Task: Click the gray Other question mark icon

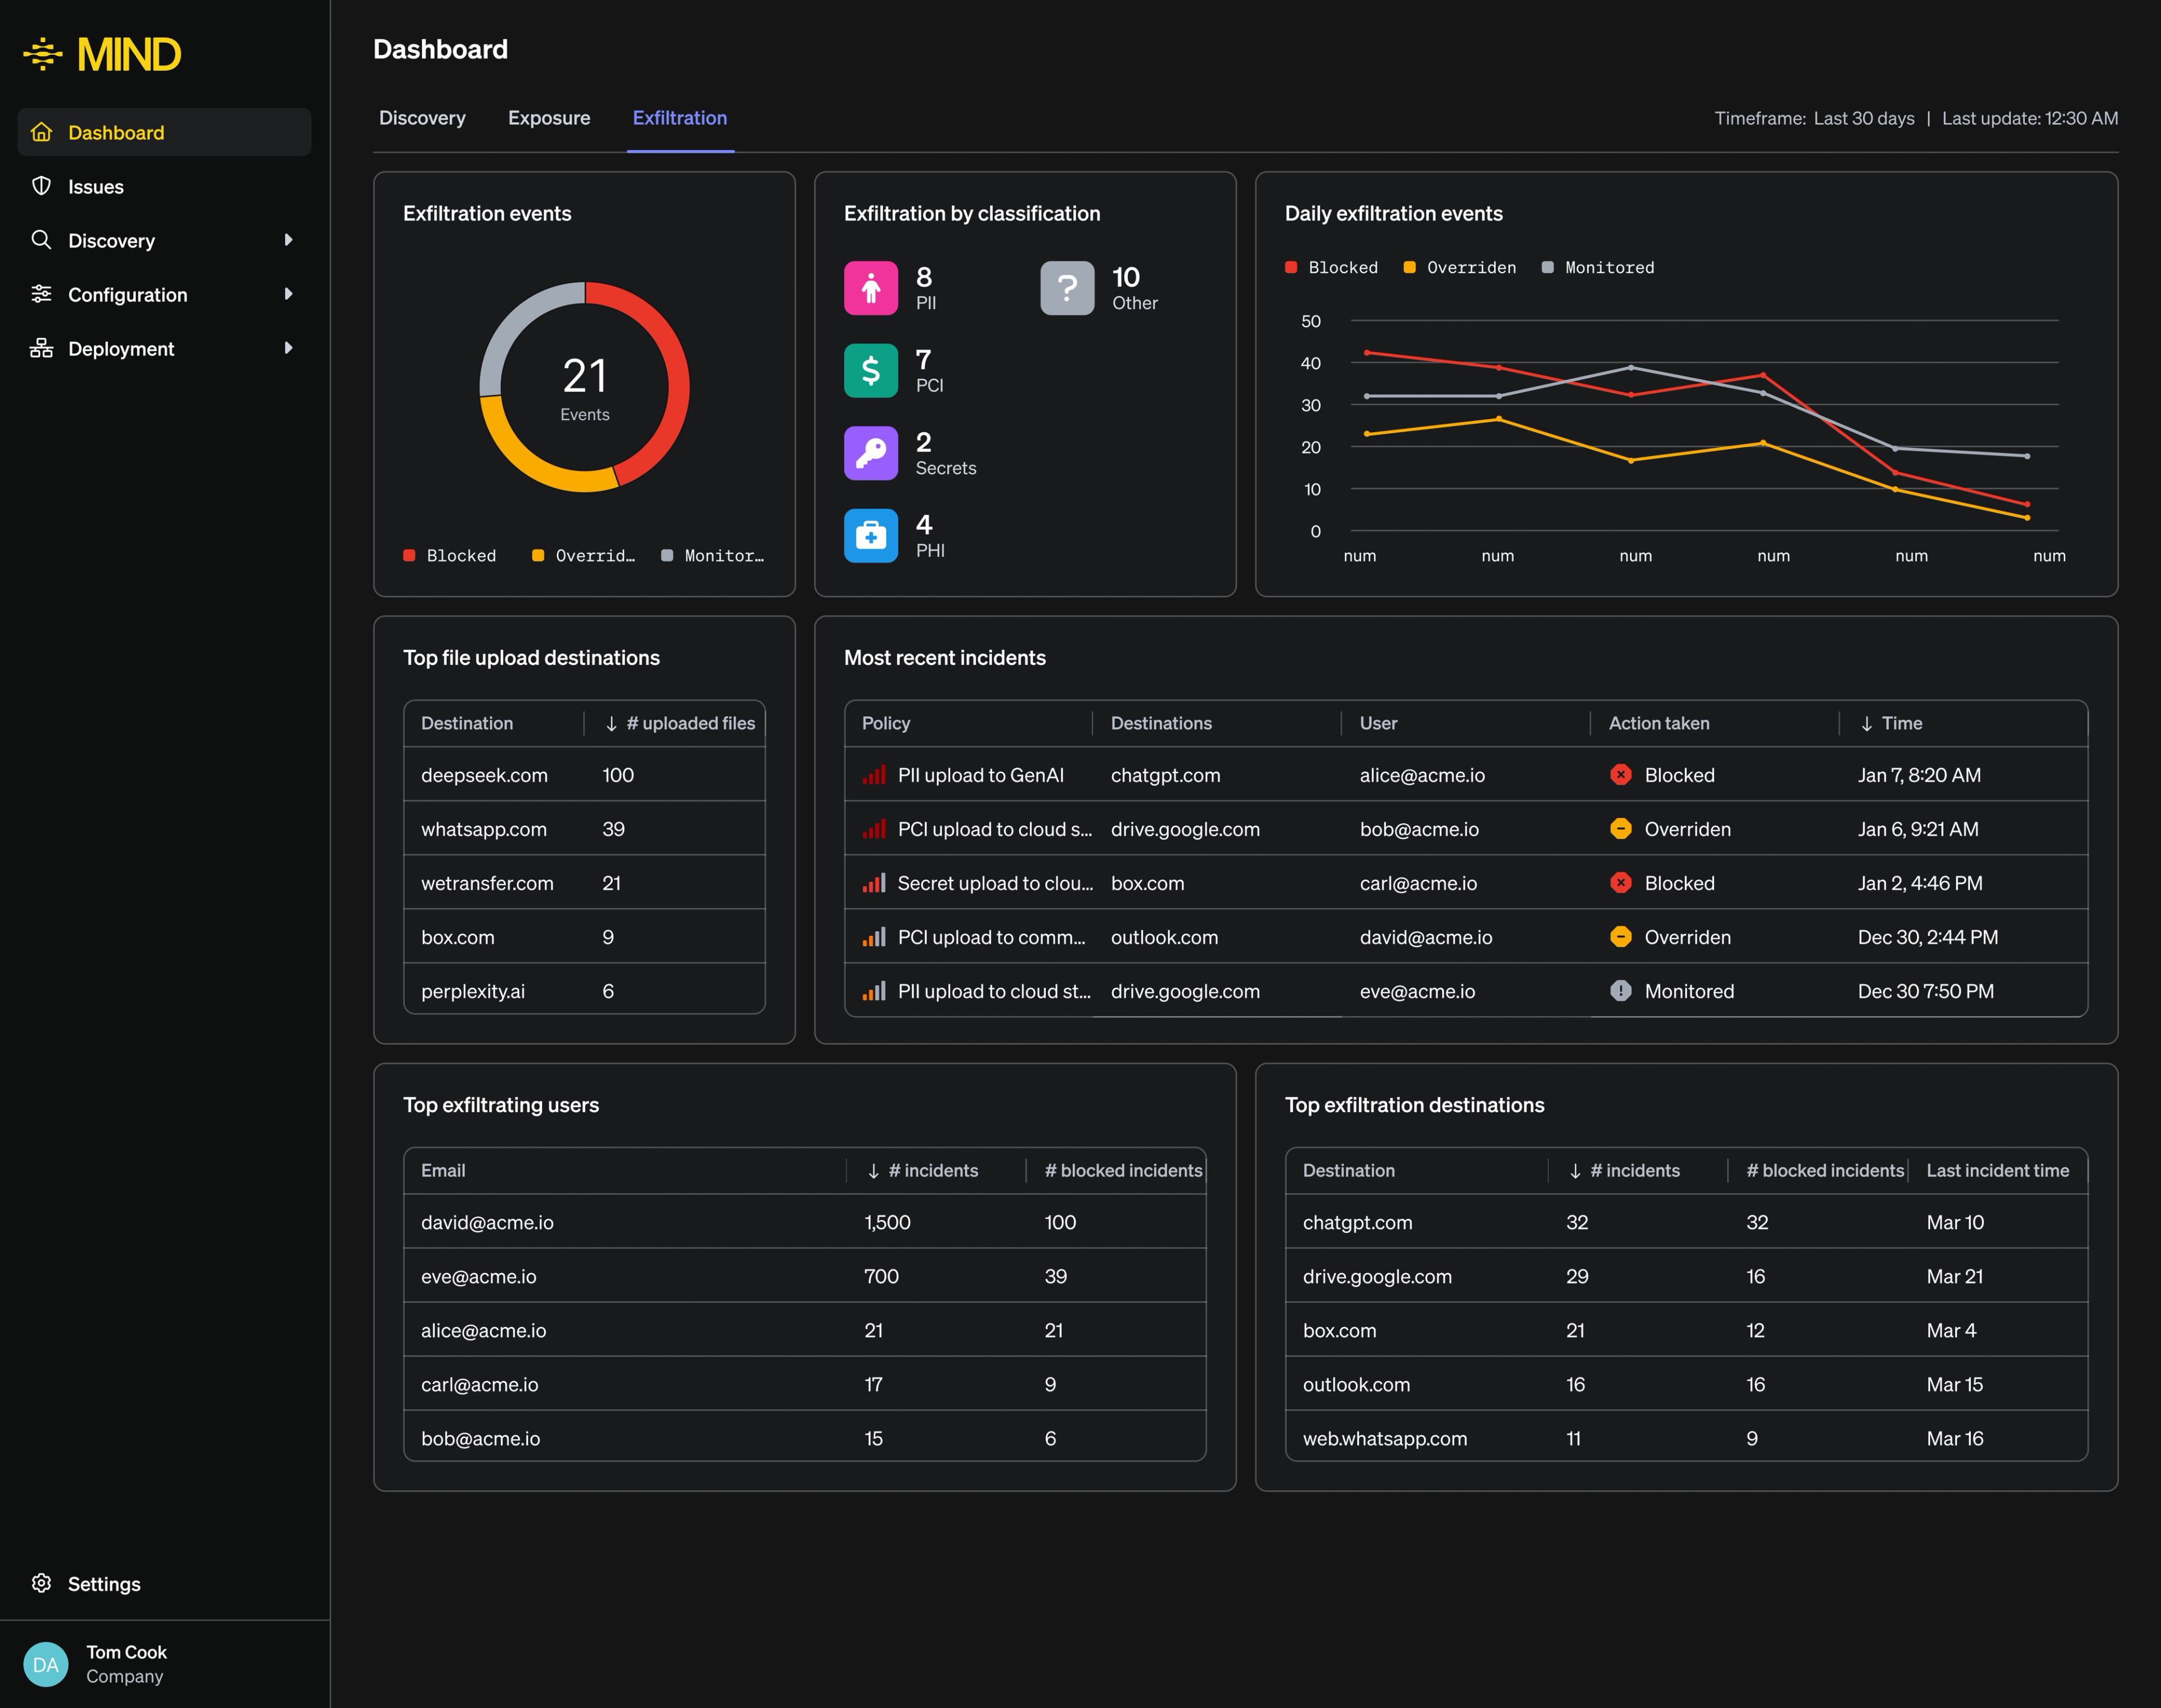Action: [1067, 288]
